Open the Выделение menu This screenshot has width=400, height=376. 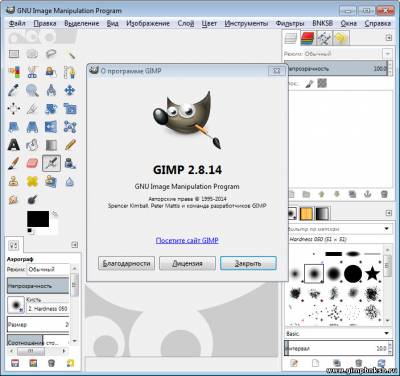[x=82, y=23]
